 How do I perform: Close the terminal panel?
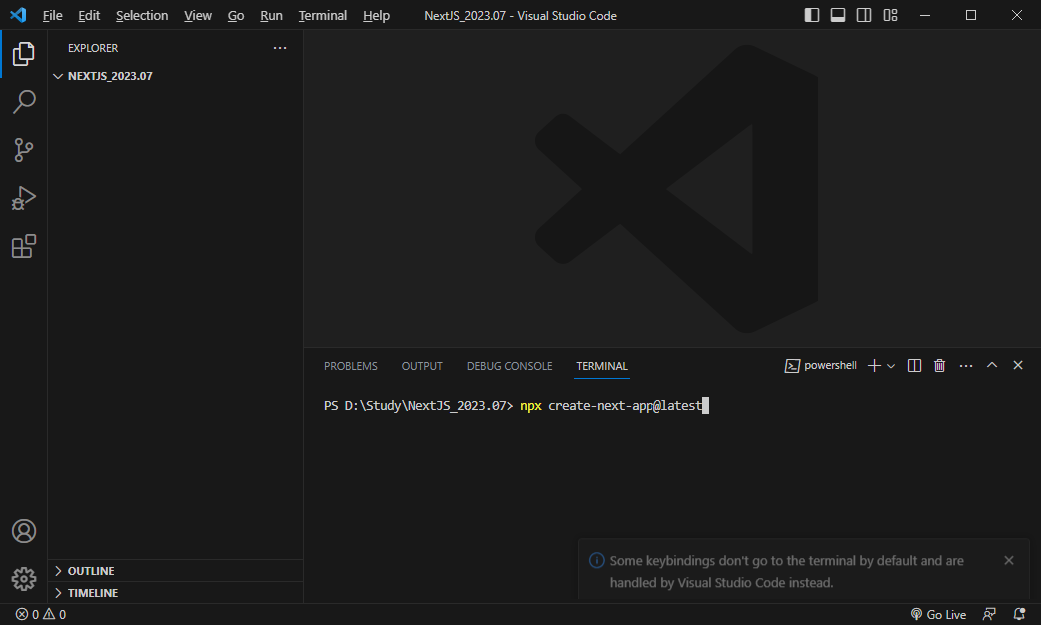tap(1018, 365)
